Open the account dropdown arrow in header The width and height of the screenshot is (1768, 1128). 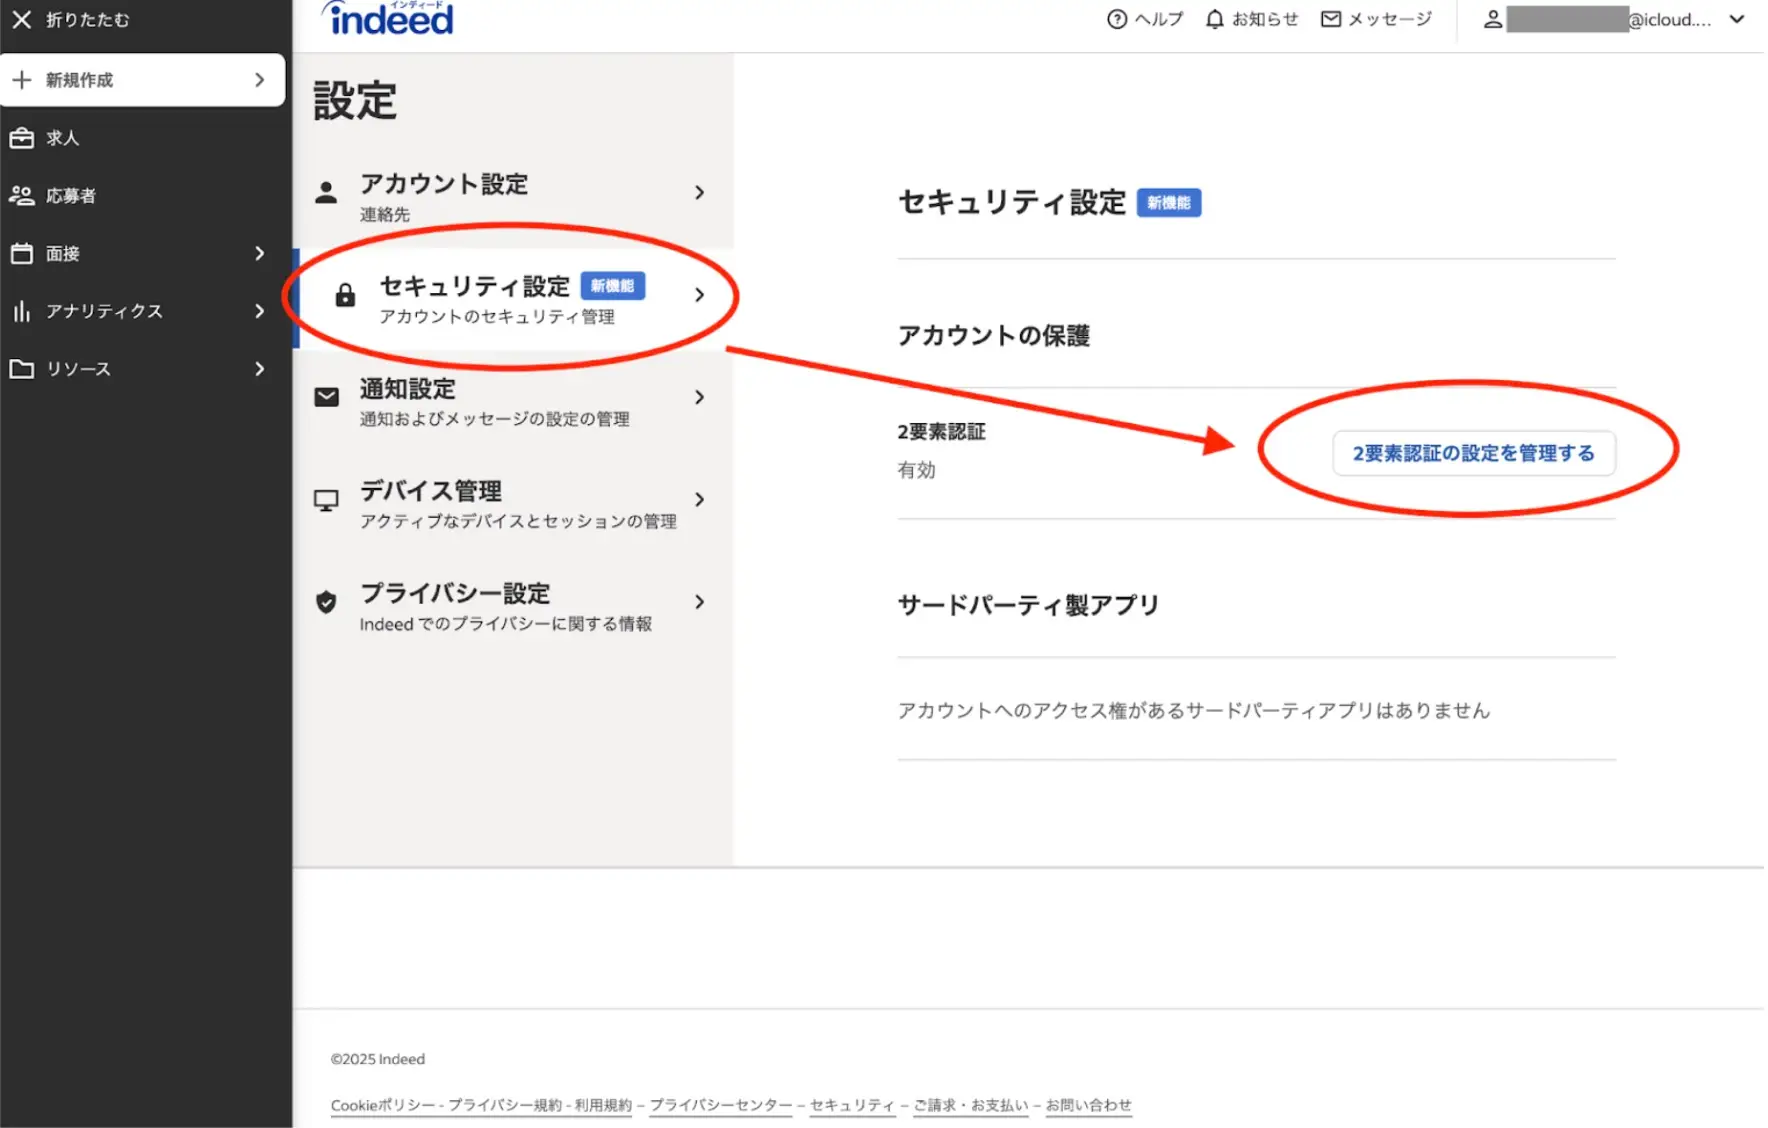(x=1737, y=19)
